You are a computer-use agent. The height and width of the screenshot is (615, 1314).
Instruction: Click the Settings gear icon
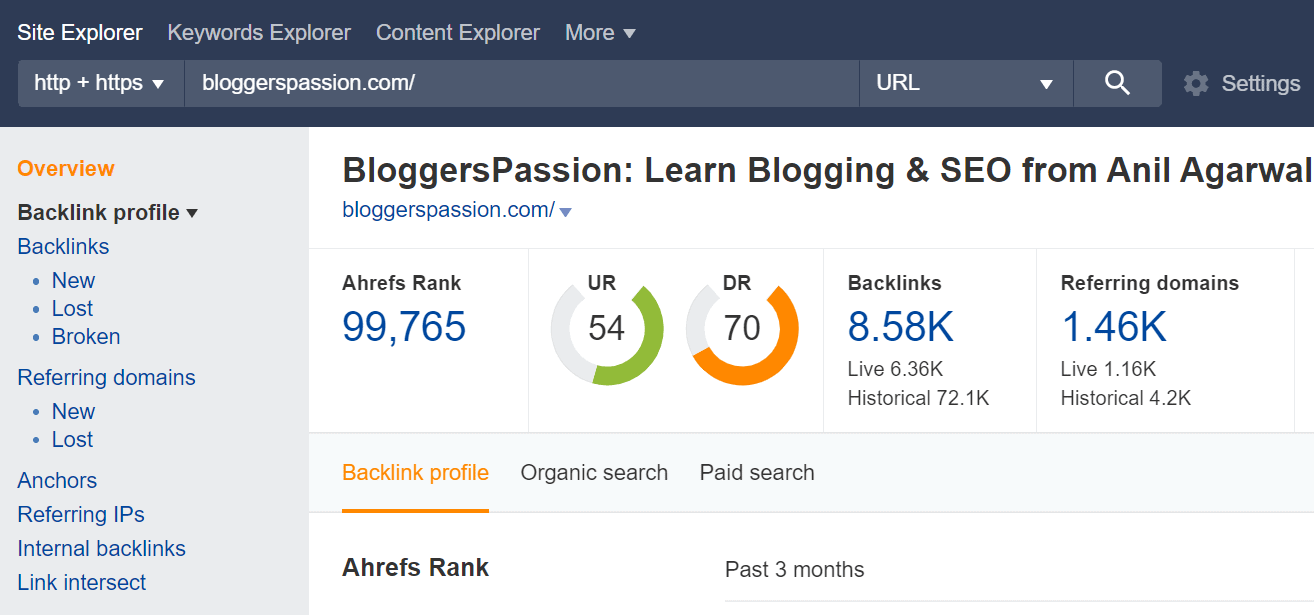point(1196,83)
